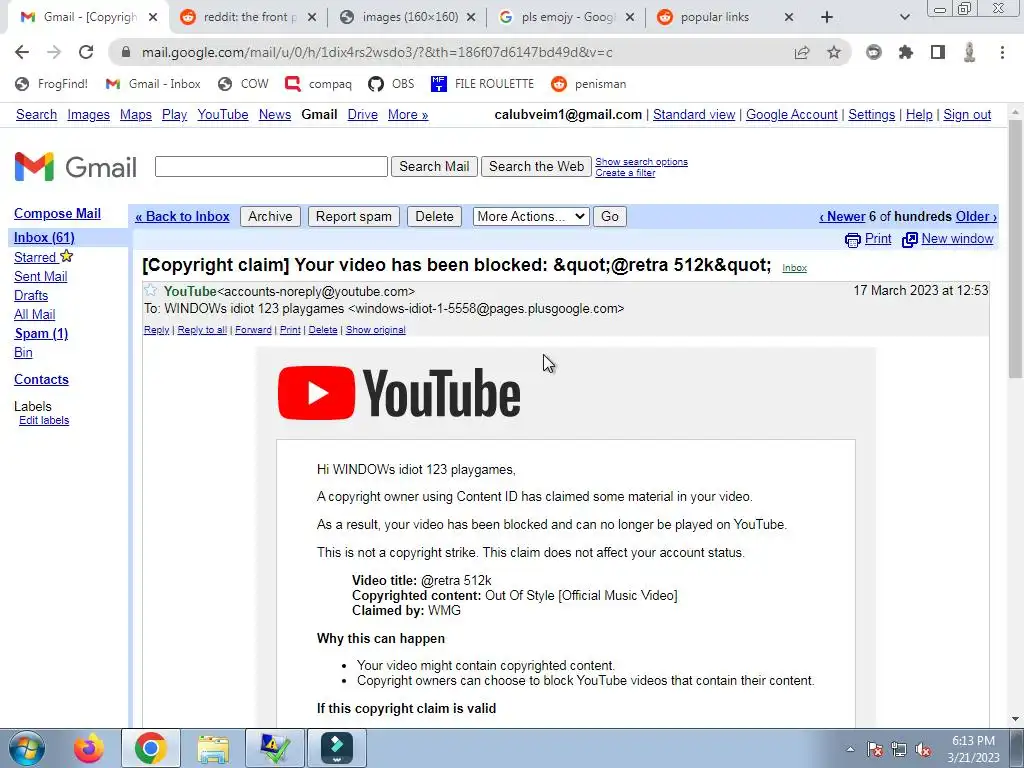Open new browser tab with plus
This screenshot has width=1024, height=768.
[x=827, y=17]
